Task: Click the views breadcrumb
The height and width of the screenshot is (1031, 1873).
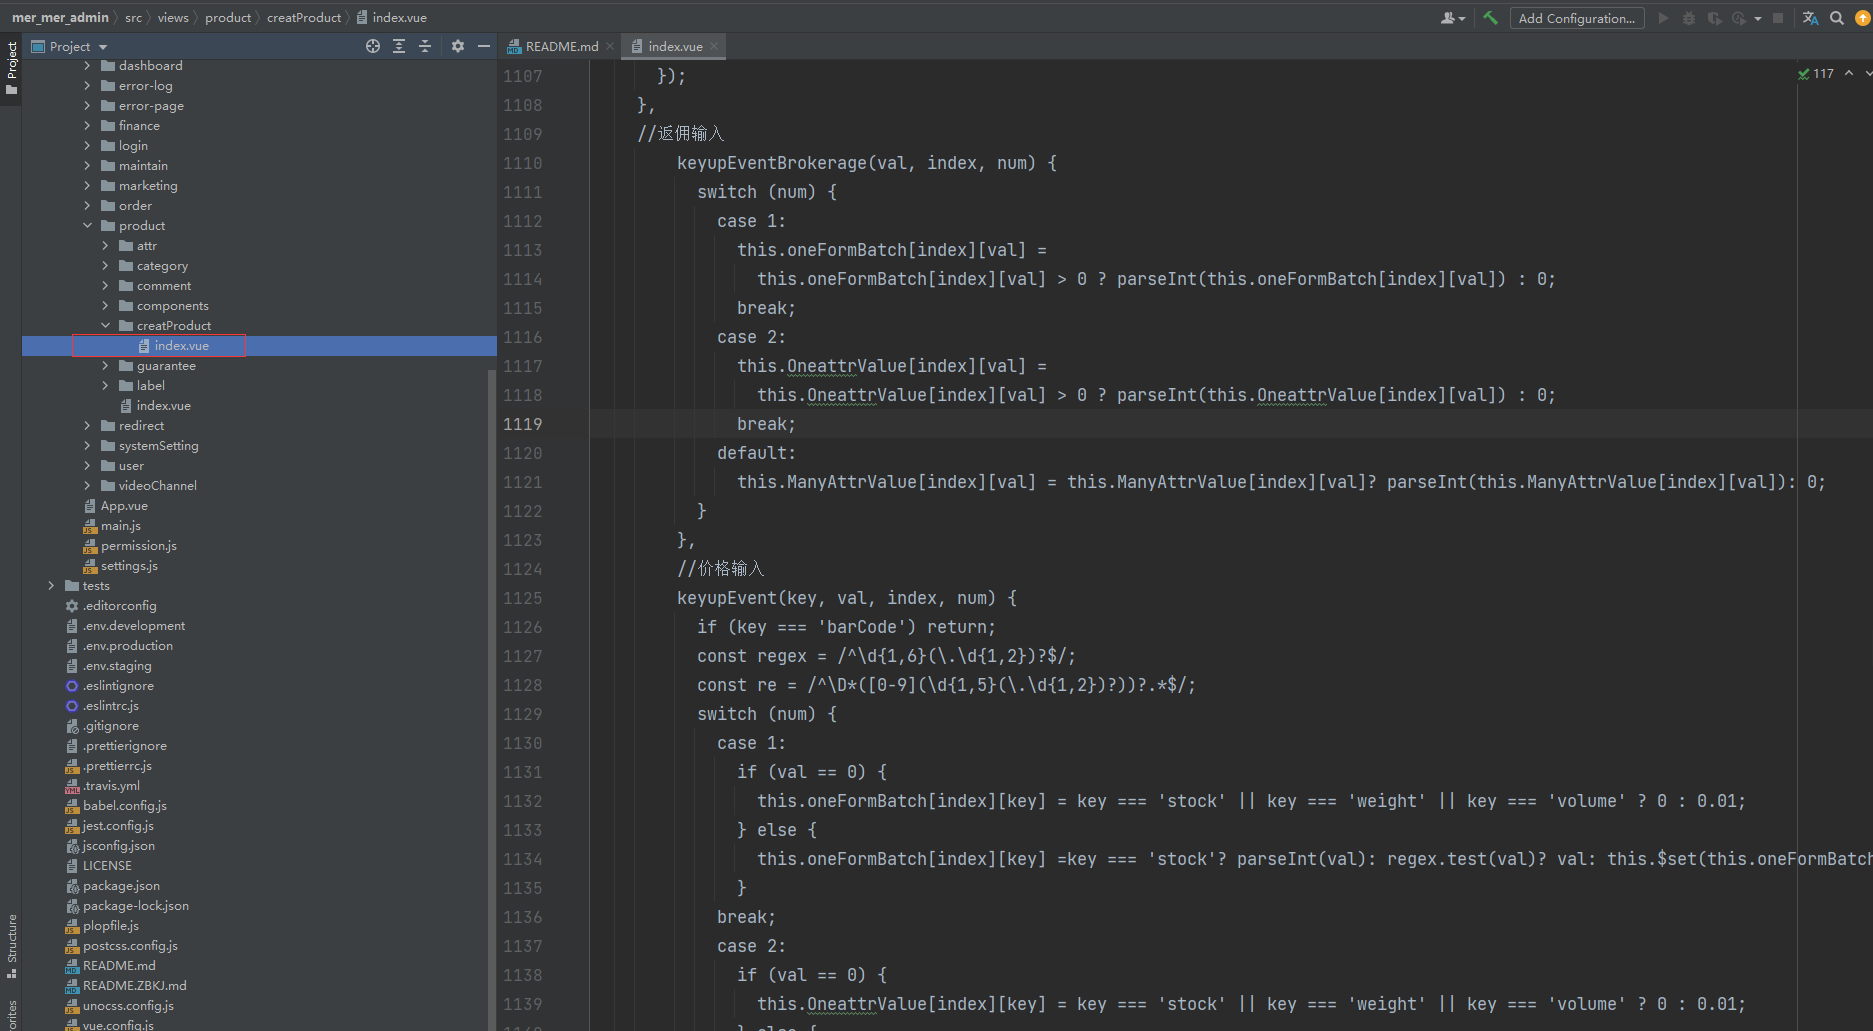Action: coord(173,17)
